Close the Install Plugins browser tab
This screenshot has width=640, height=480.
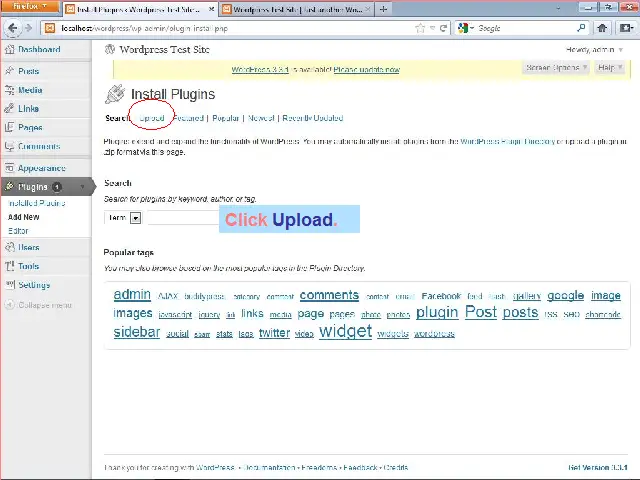point(211,9)
